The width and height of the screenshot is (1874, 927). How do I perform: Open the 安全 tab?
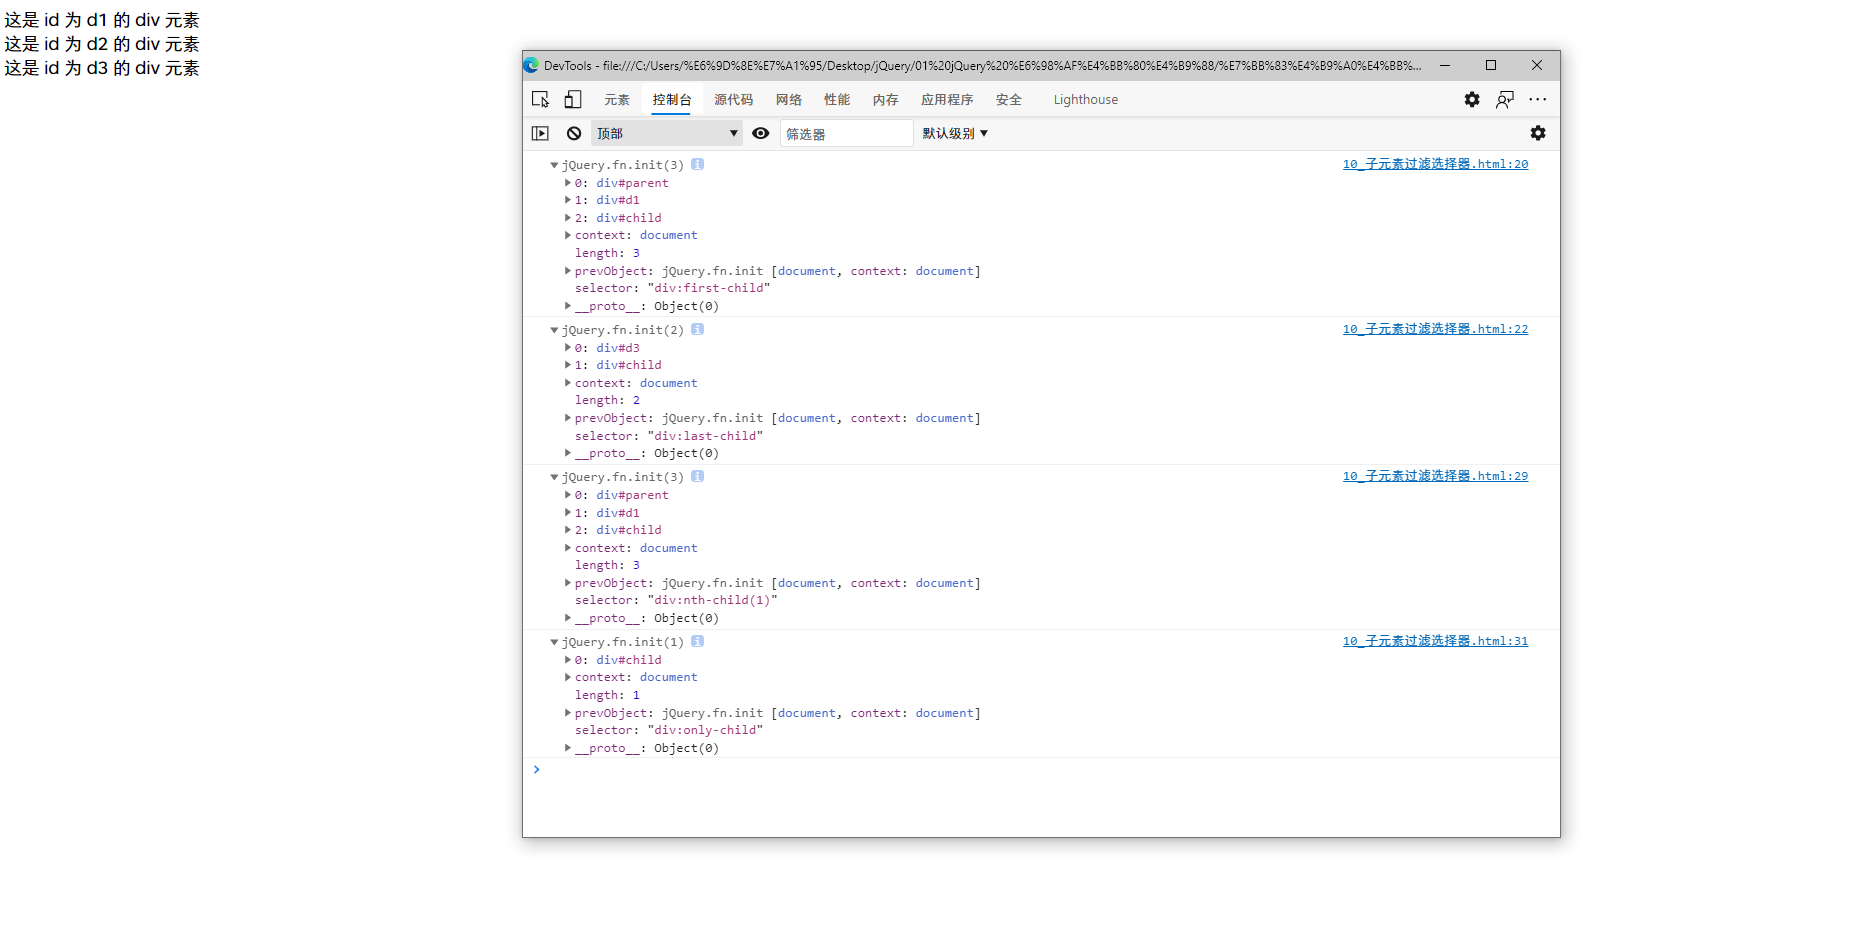(1009, 99)
